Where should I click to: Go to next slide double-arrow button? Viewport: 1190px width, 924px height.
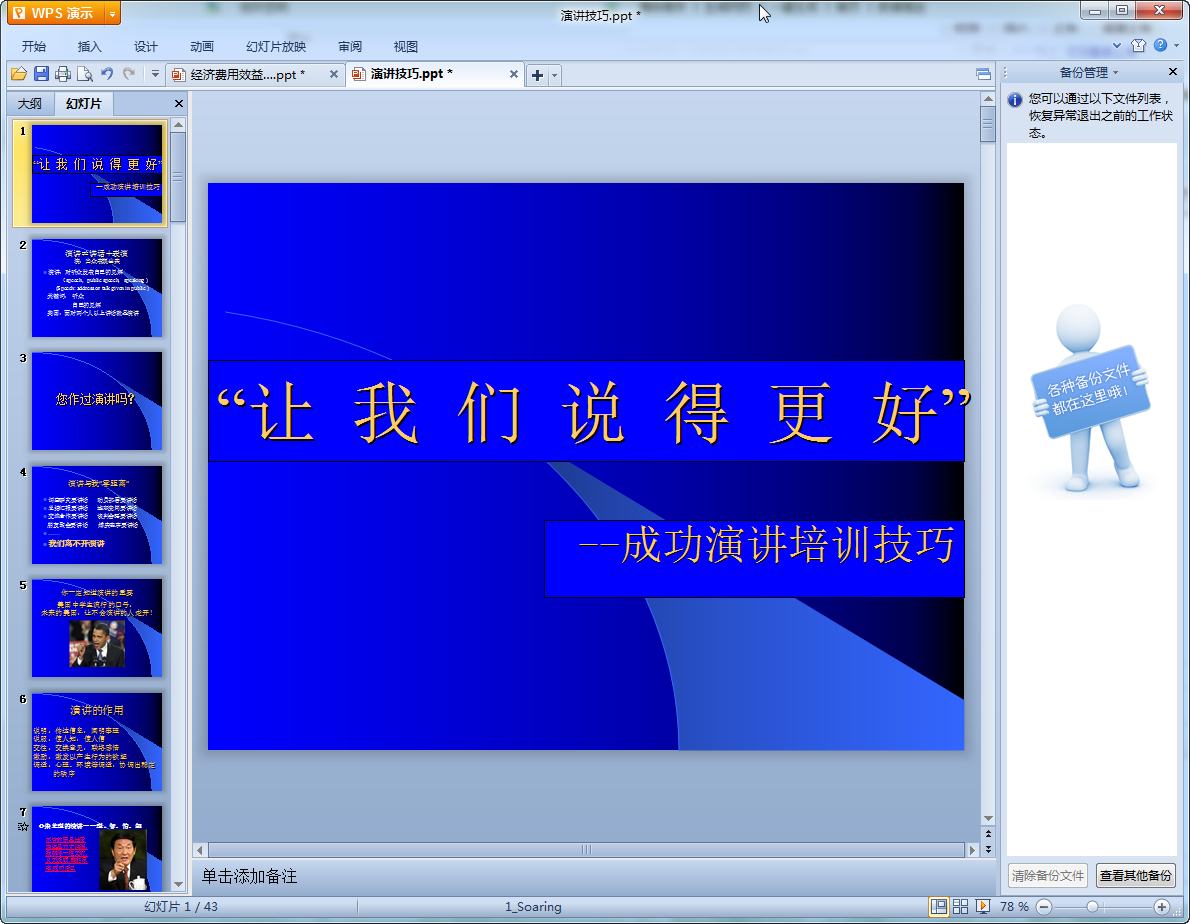[988, 849]
